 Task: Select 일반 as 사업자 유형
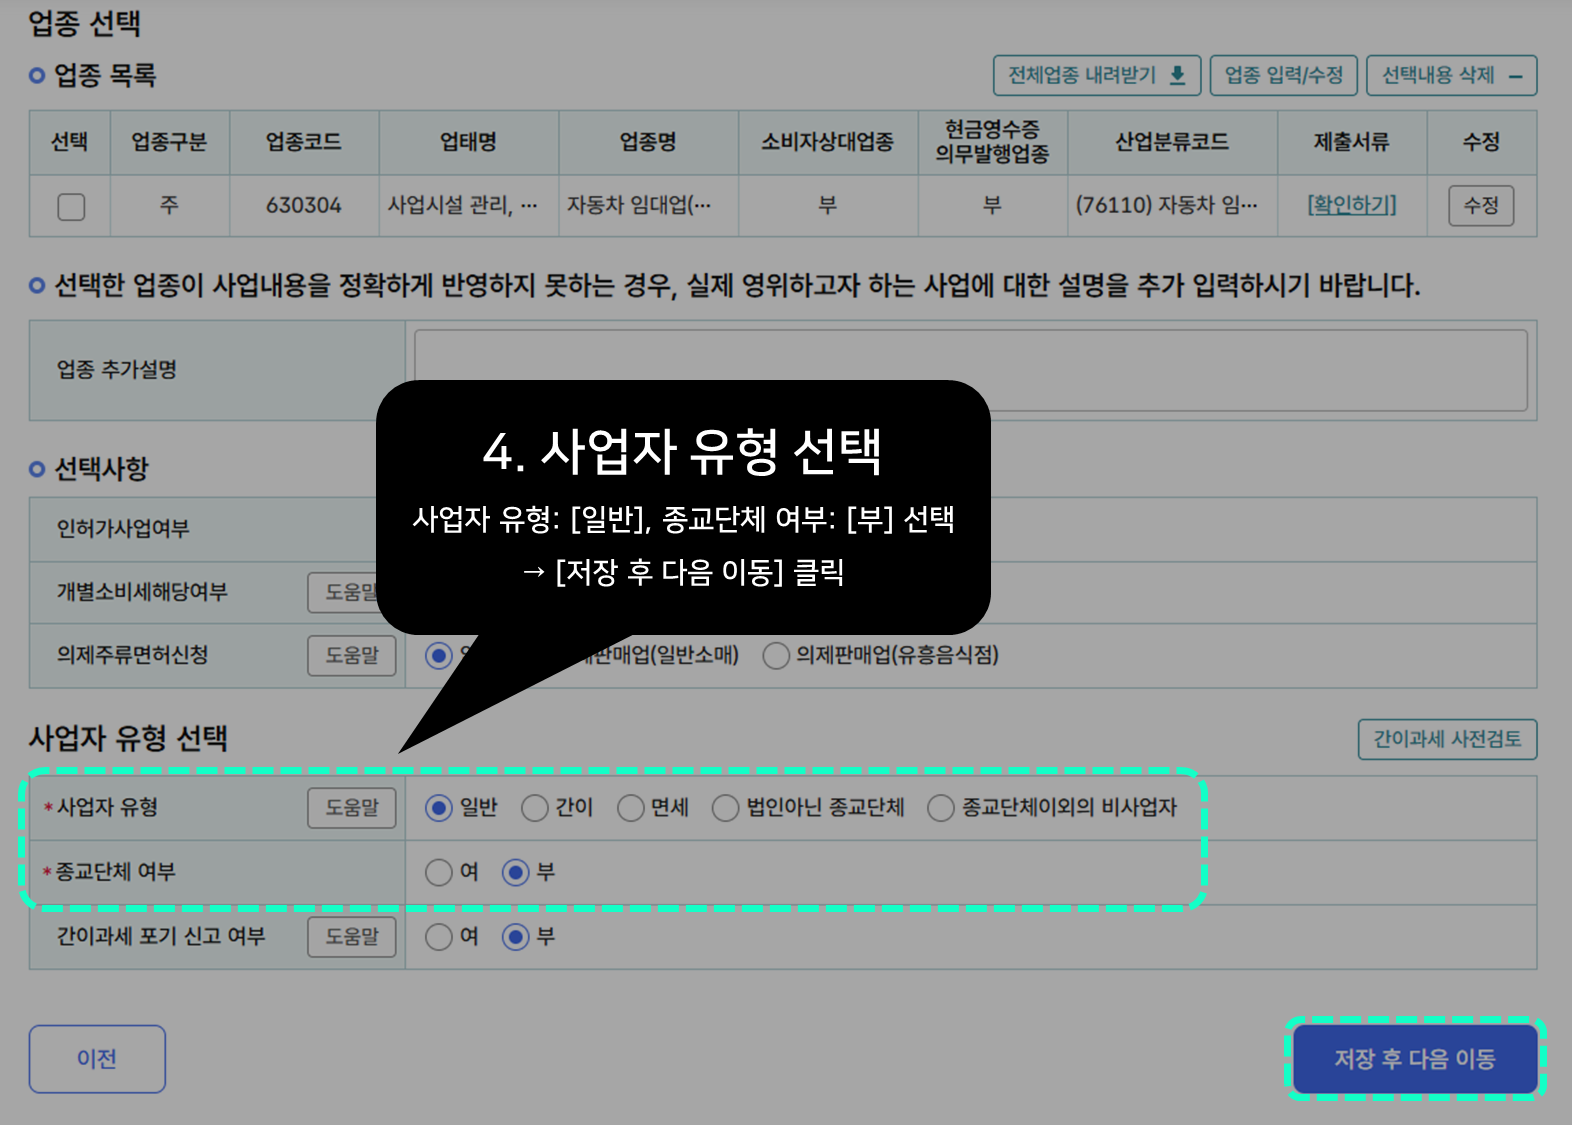[439, 808]
